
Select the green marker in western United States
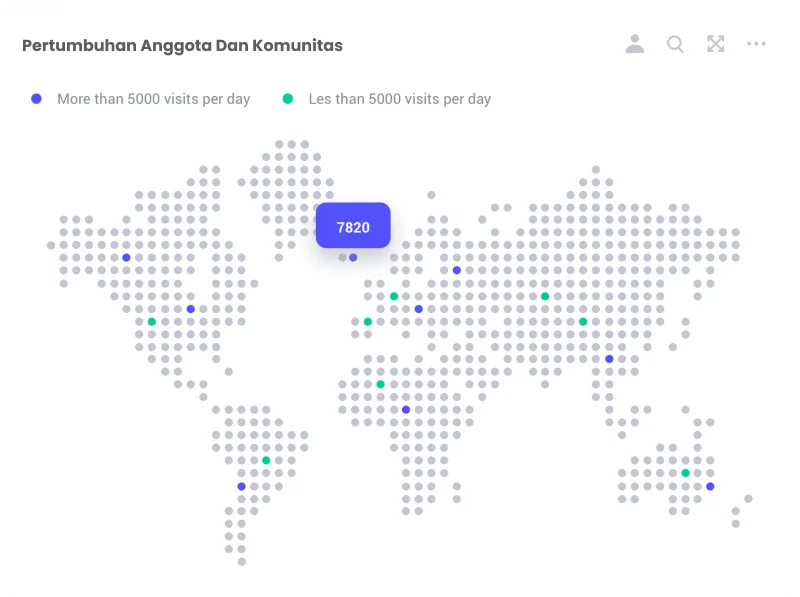coord(152,322)
